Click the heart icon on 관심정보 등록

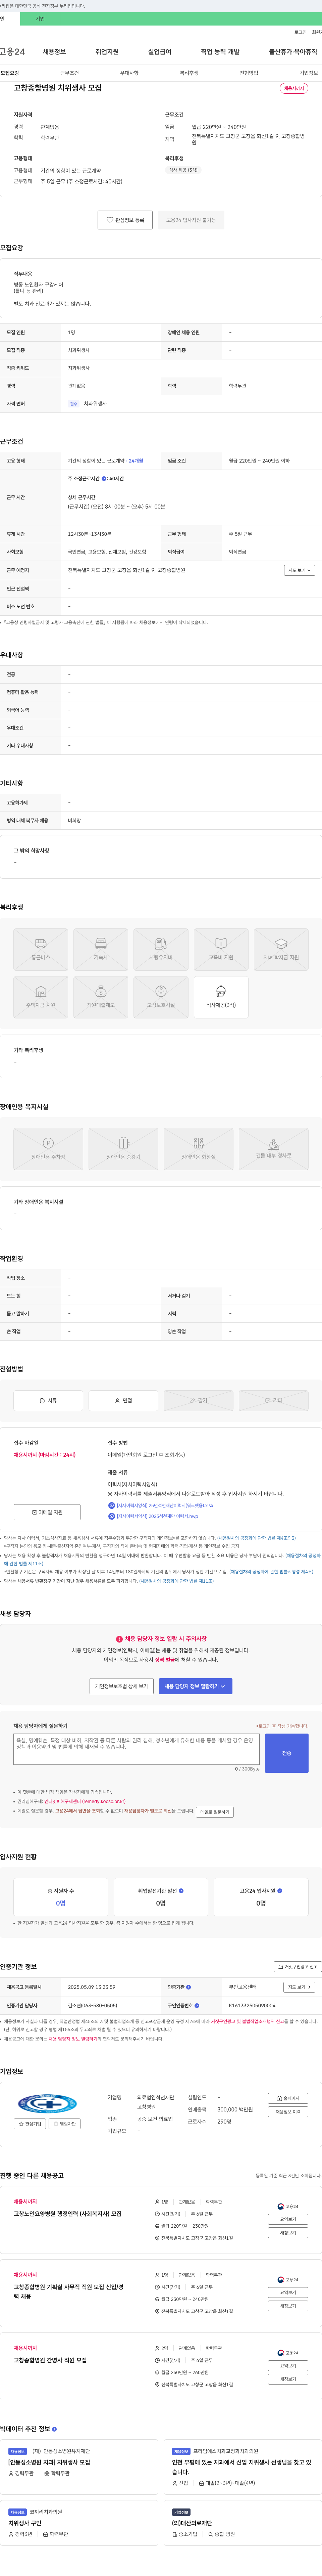click(x=110, y=220)
